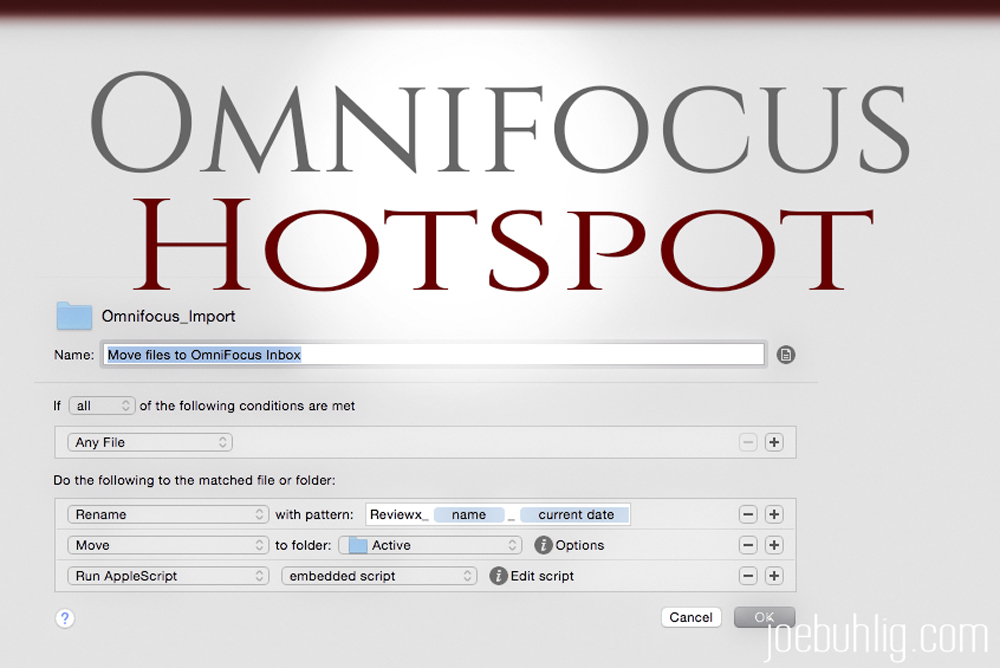This screenshot has height=668, width=1000.
Task: Click the info icon next to Options
Action: (543, 545)
